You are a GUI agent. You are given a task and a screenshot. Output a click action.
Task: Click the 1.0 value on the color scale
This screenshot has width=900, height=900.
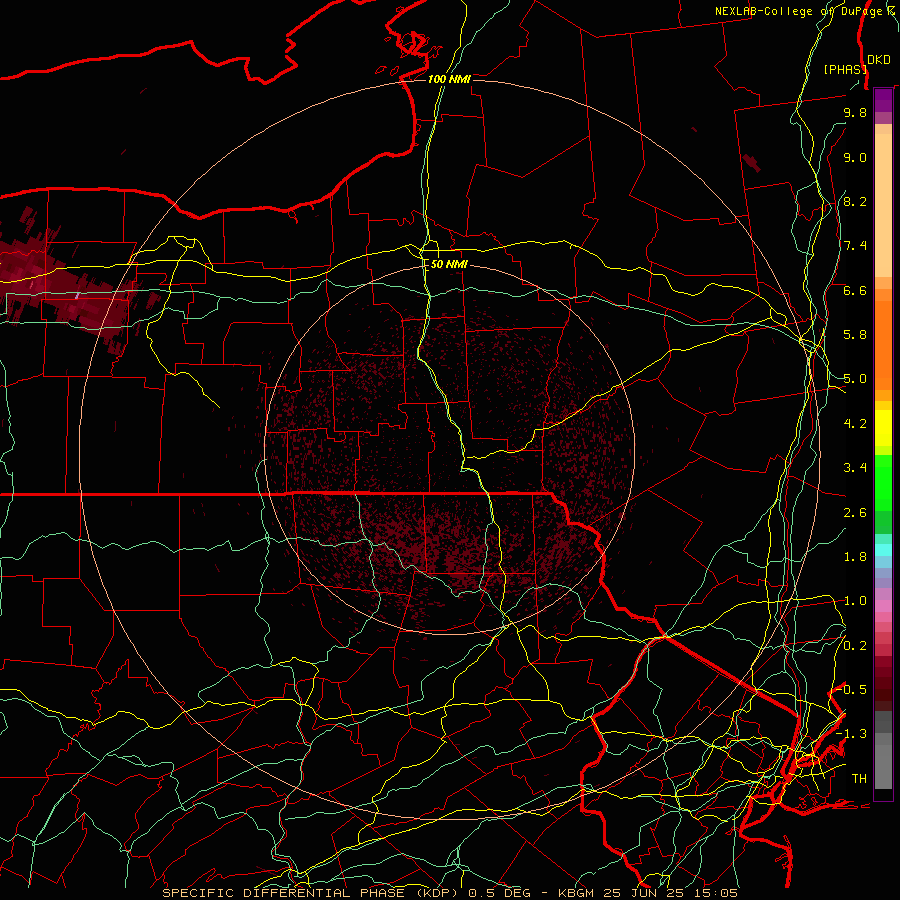pyautogui.click(x=855, y=601)
